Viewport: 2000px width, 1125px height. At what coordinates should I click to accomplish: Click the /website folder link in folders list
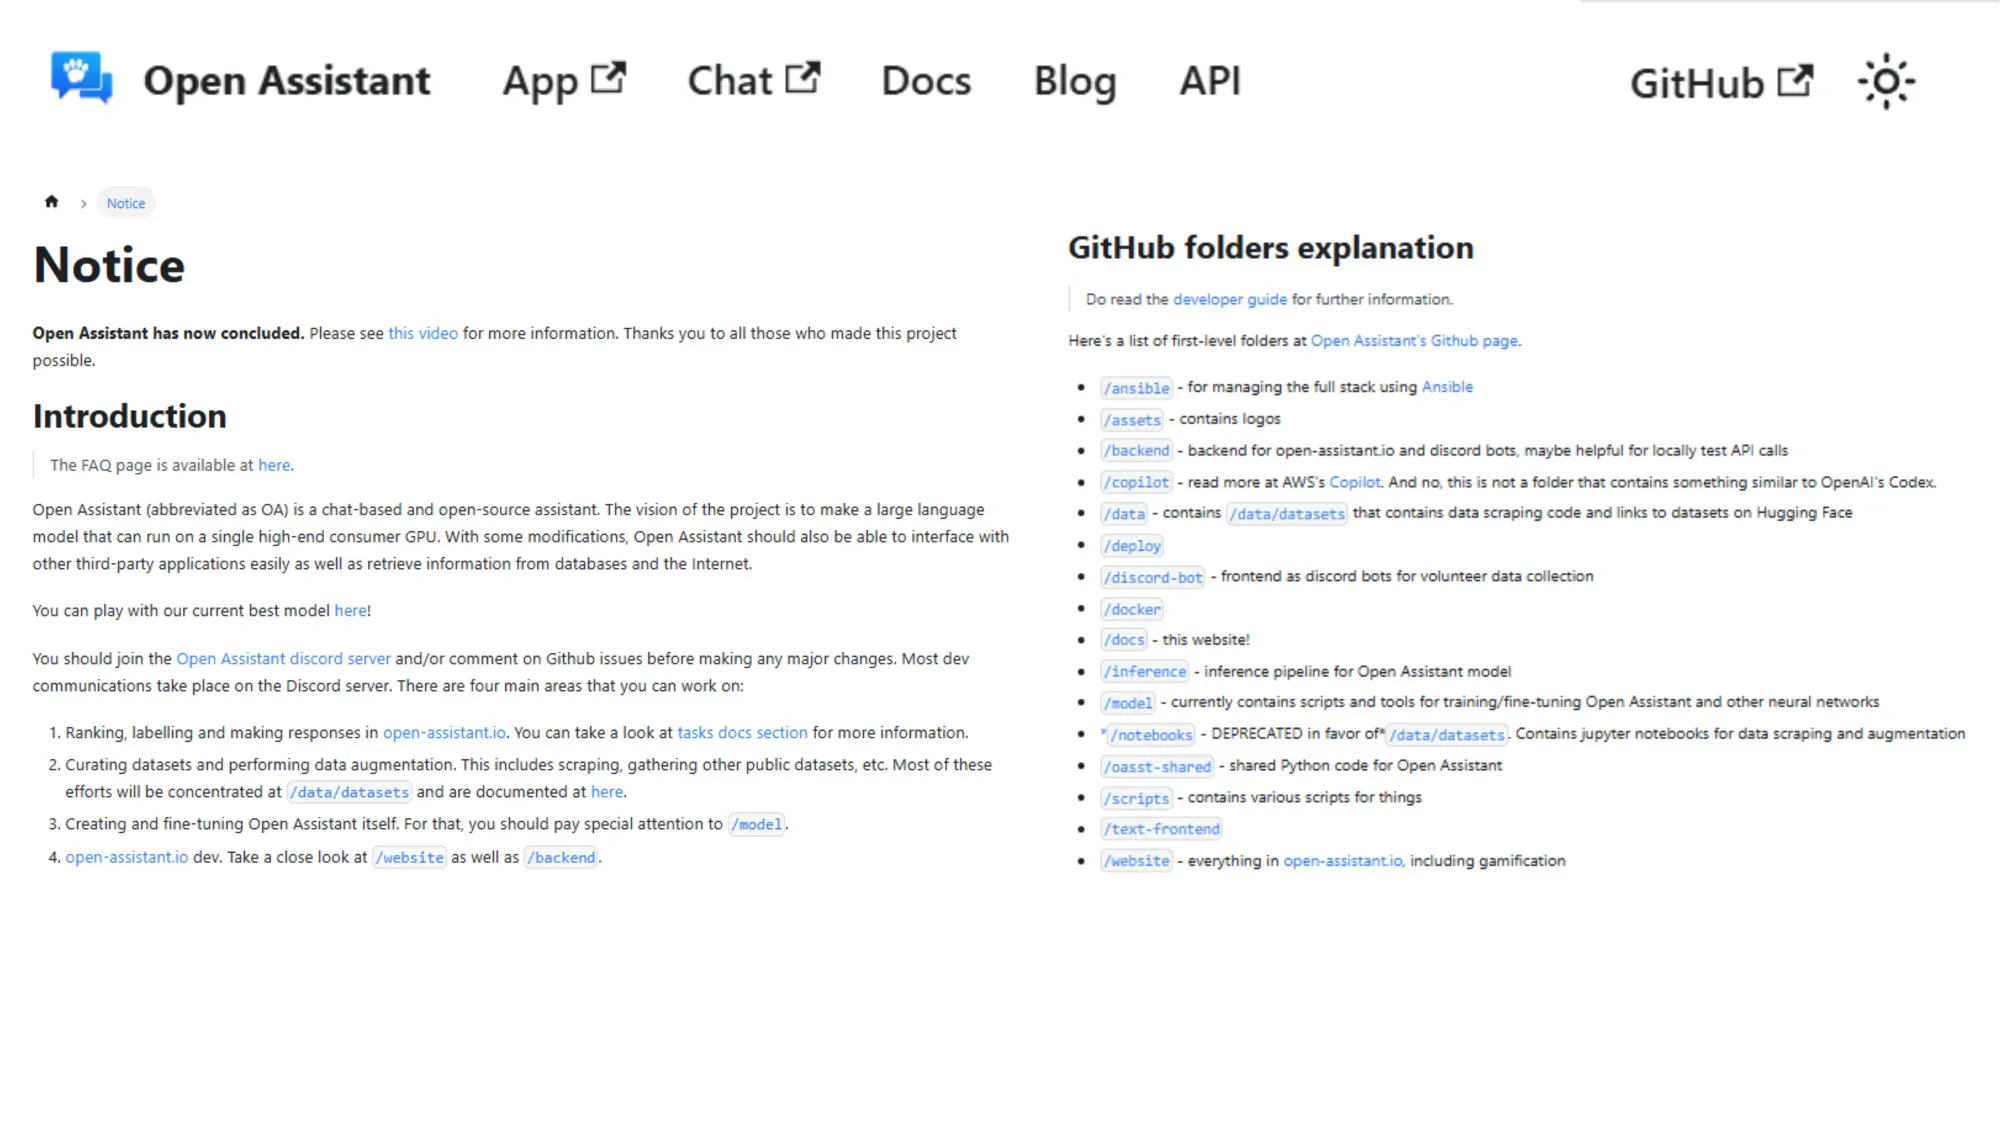(1136, 861)
